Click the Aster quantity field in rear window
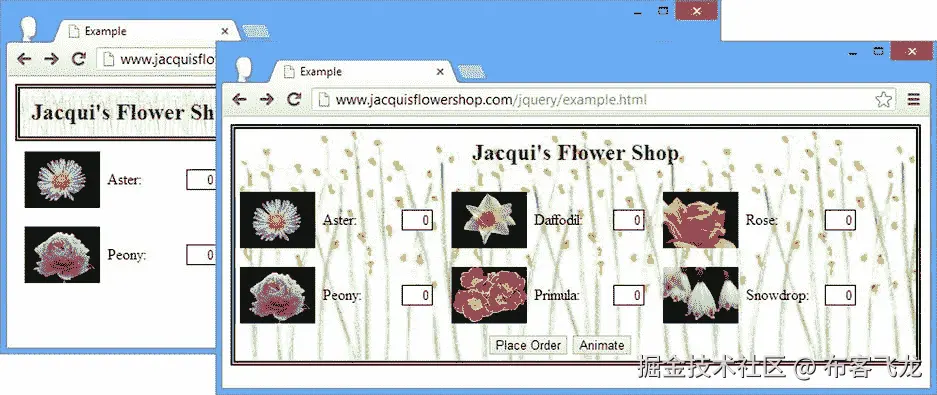The width and height of the screenshot is (937, 395). (x=201, y=180)
